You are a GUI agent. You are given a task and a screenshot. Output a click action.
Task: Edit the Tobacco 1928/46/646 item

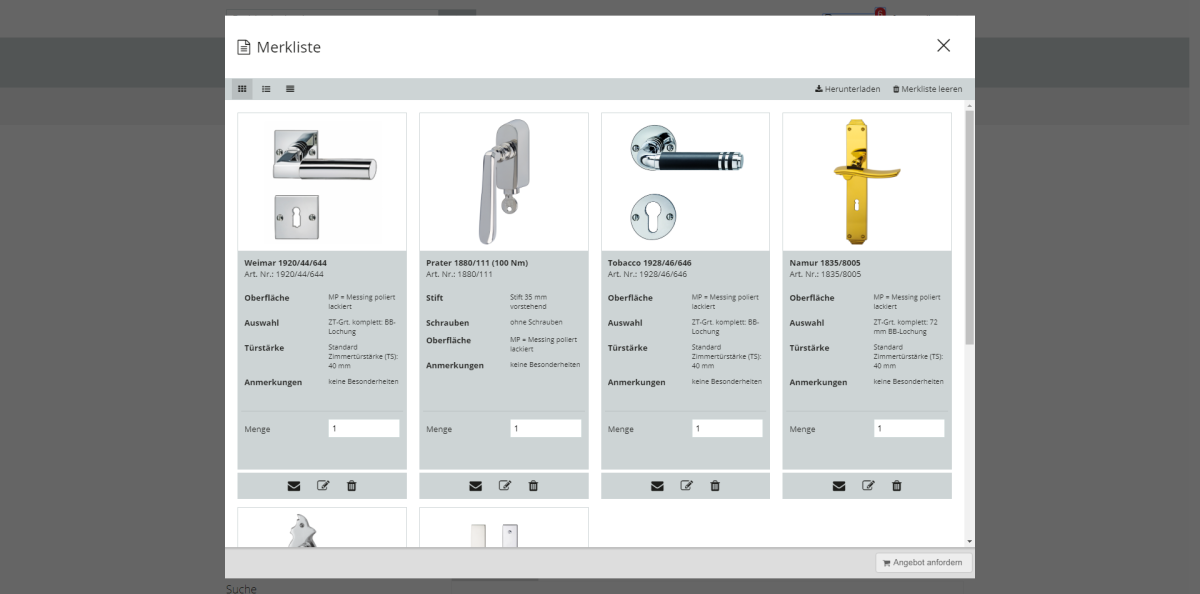click(x=687, y=486)
